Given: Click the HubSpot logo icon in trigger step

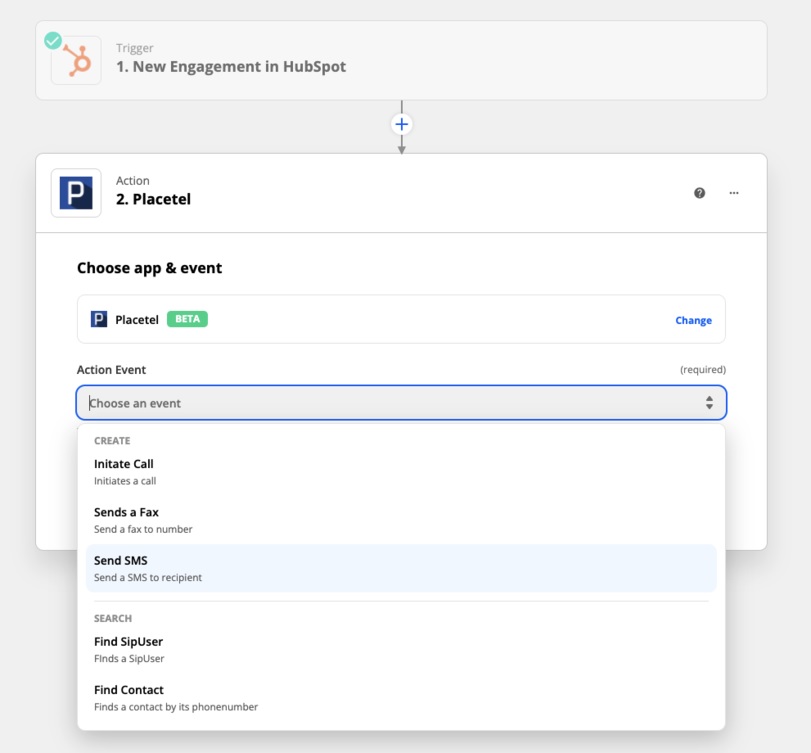Looking at the screenshot, I should pyautogui.click(x=77, y=61).
